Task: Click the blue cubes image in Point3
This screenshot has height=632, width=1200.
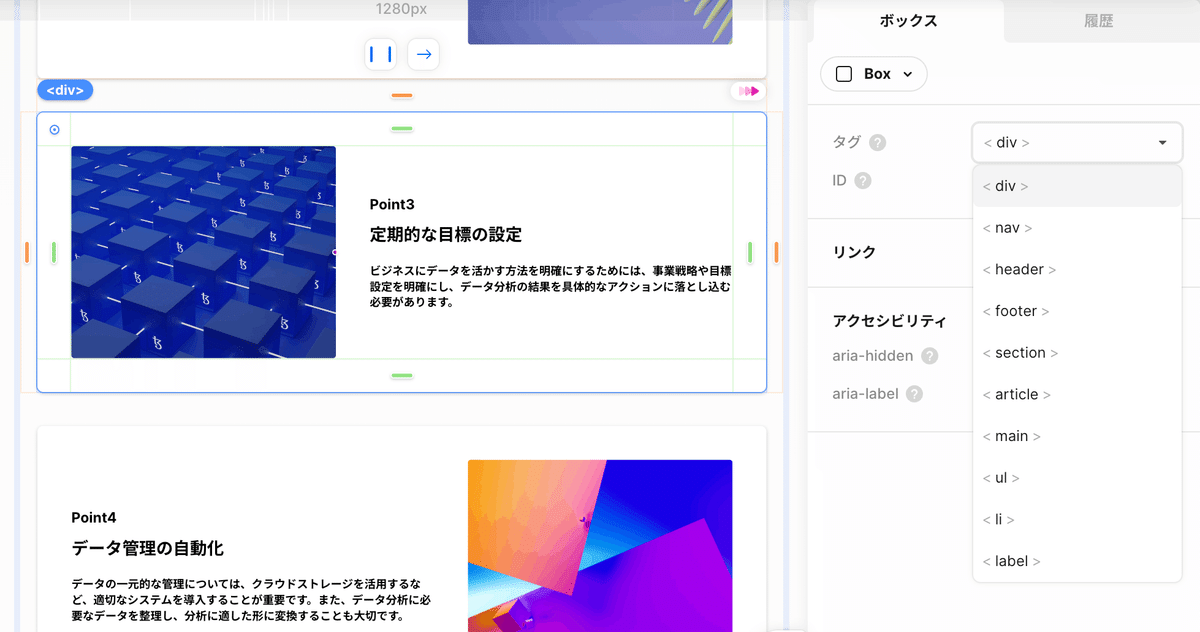Action: point(203,252)
